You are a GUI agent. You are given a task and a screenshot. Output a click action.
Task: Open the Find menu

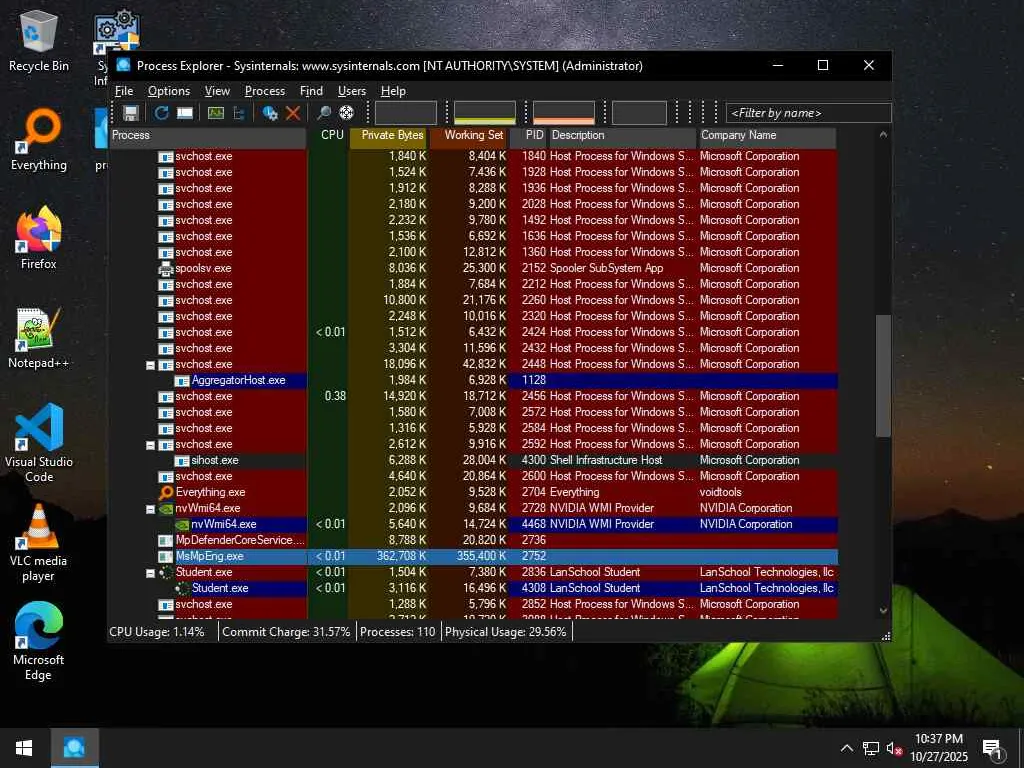(x=312, y=91)
